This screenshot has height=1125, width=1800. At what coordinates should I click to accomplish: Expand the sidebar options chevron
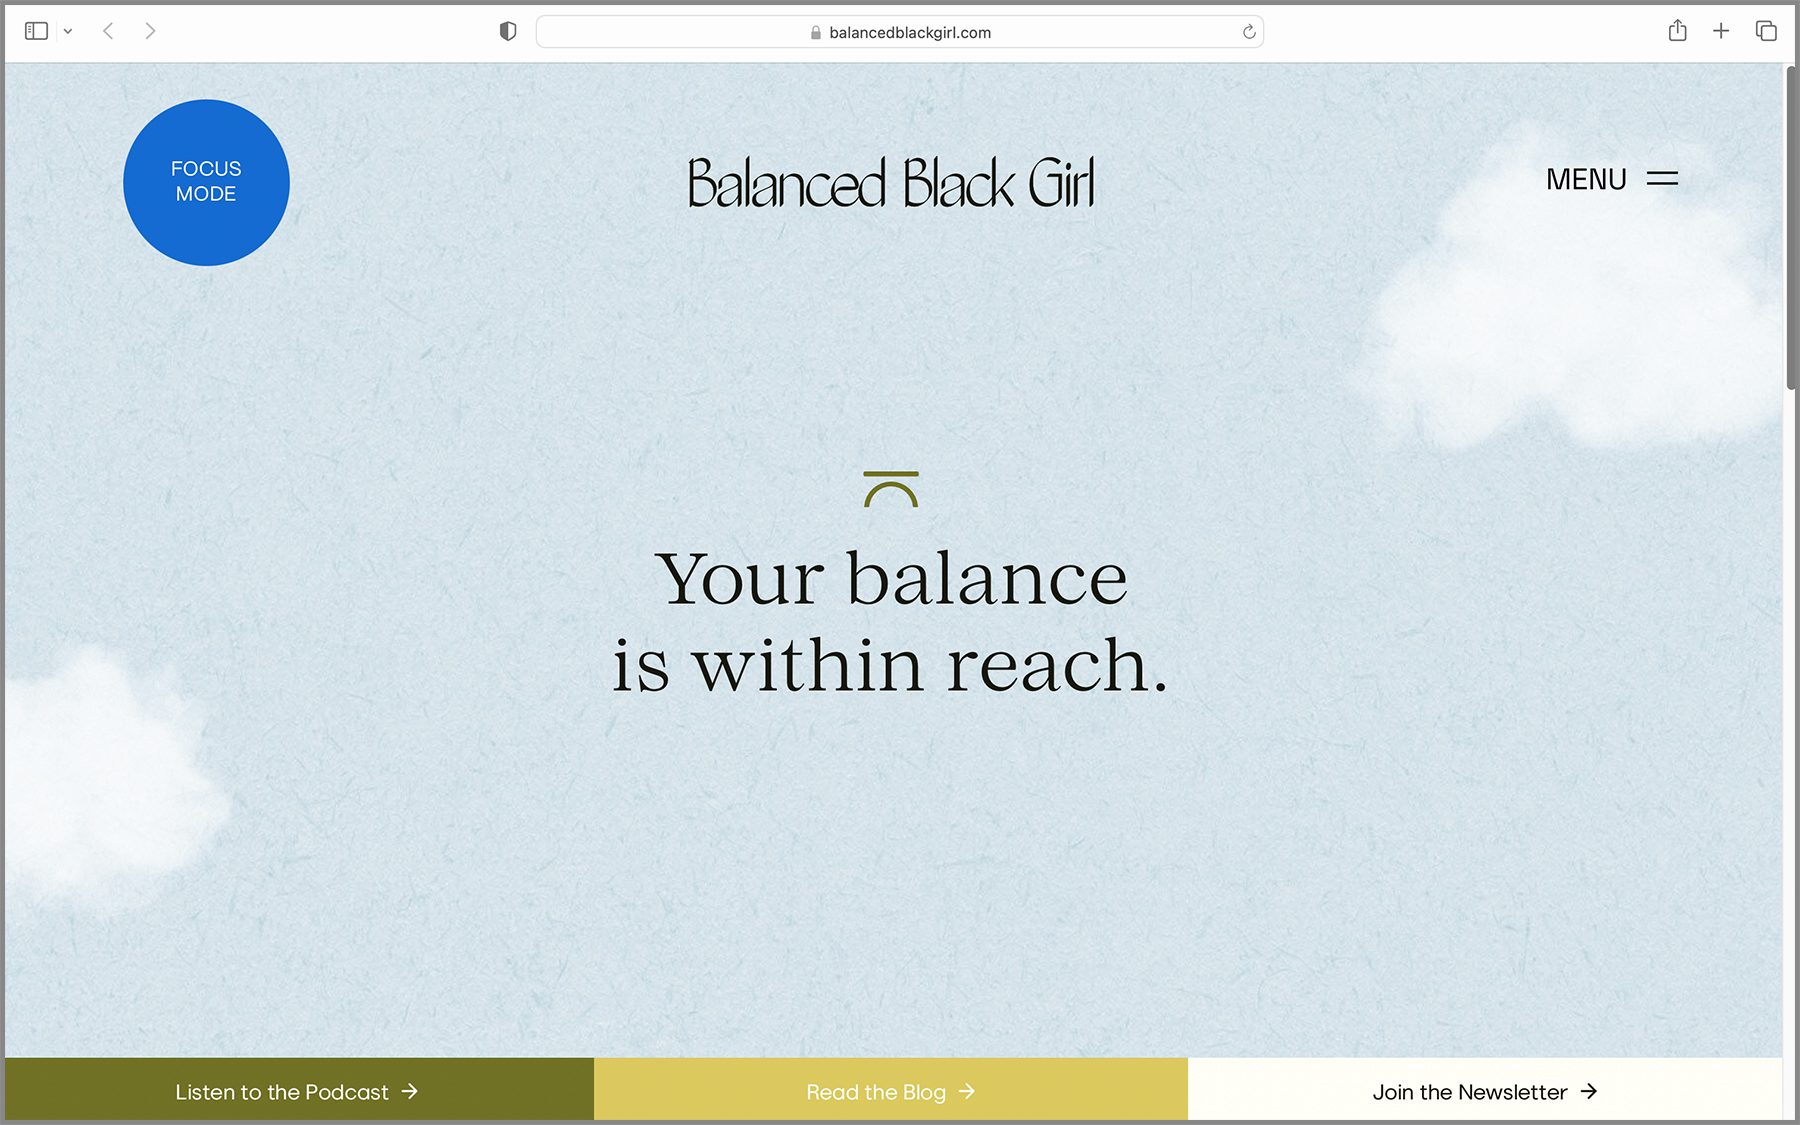coord(68,31)
